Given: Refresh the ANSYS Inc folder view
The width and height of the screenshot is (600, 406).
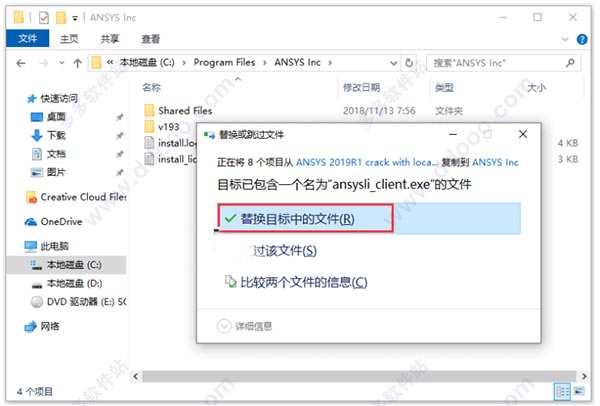Looking at the screenshot, I should point(409,63).
